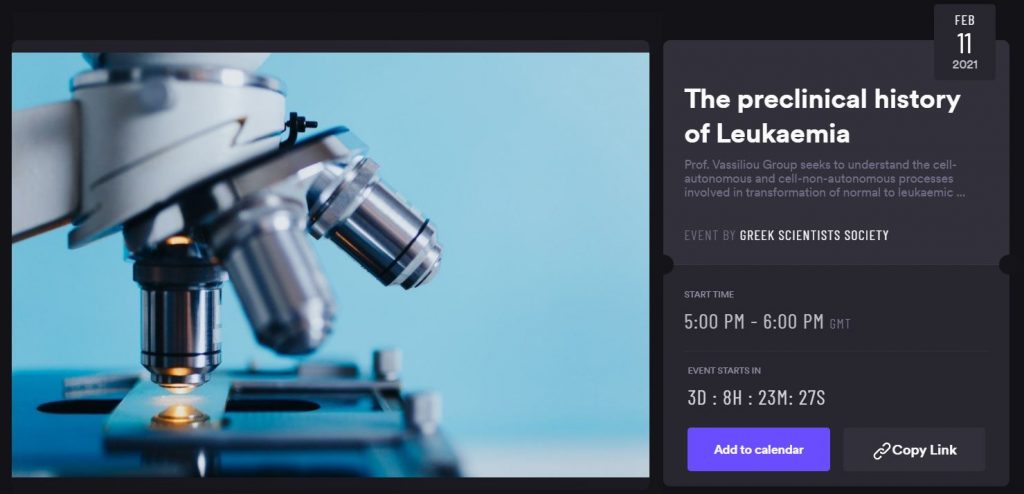Click the chain link icon beside Copy Link
This screenshot has width=1024, height=494.
pos(882,450)
